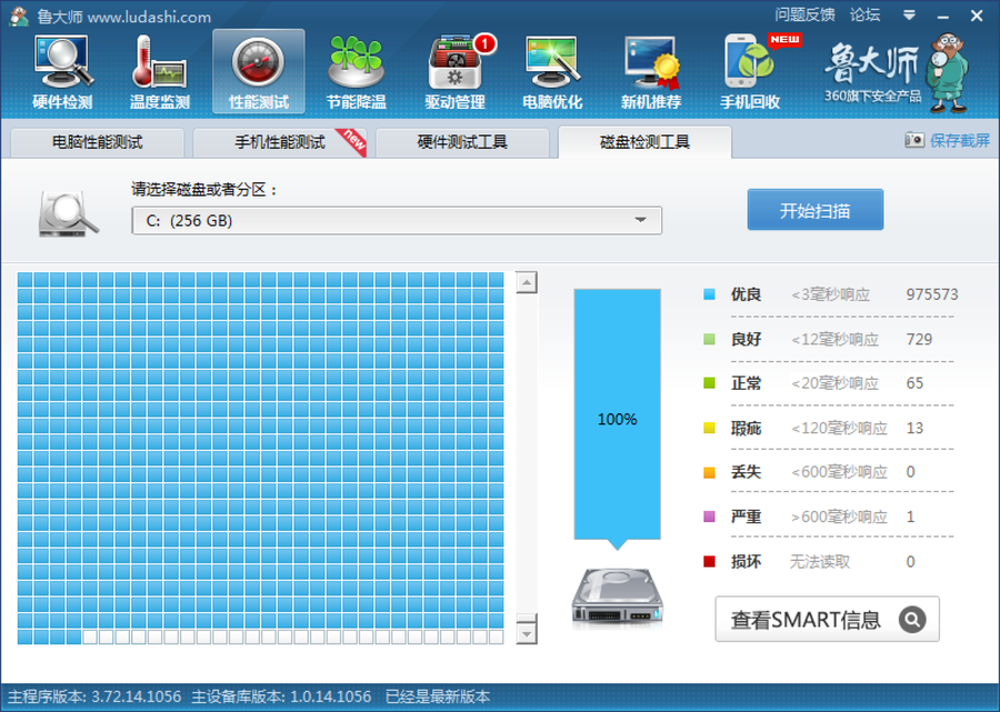Image resolution: width=1000 pixels, height=712 pixels.
Task: Click the 975573 优良 count
Action: pyautogui.click(x=932, y=294)
